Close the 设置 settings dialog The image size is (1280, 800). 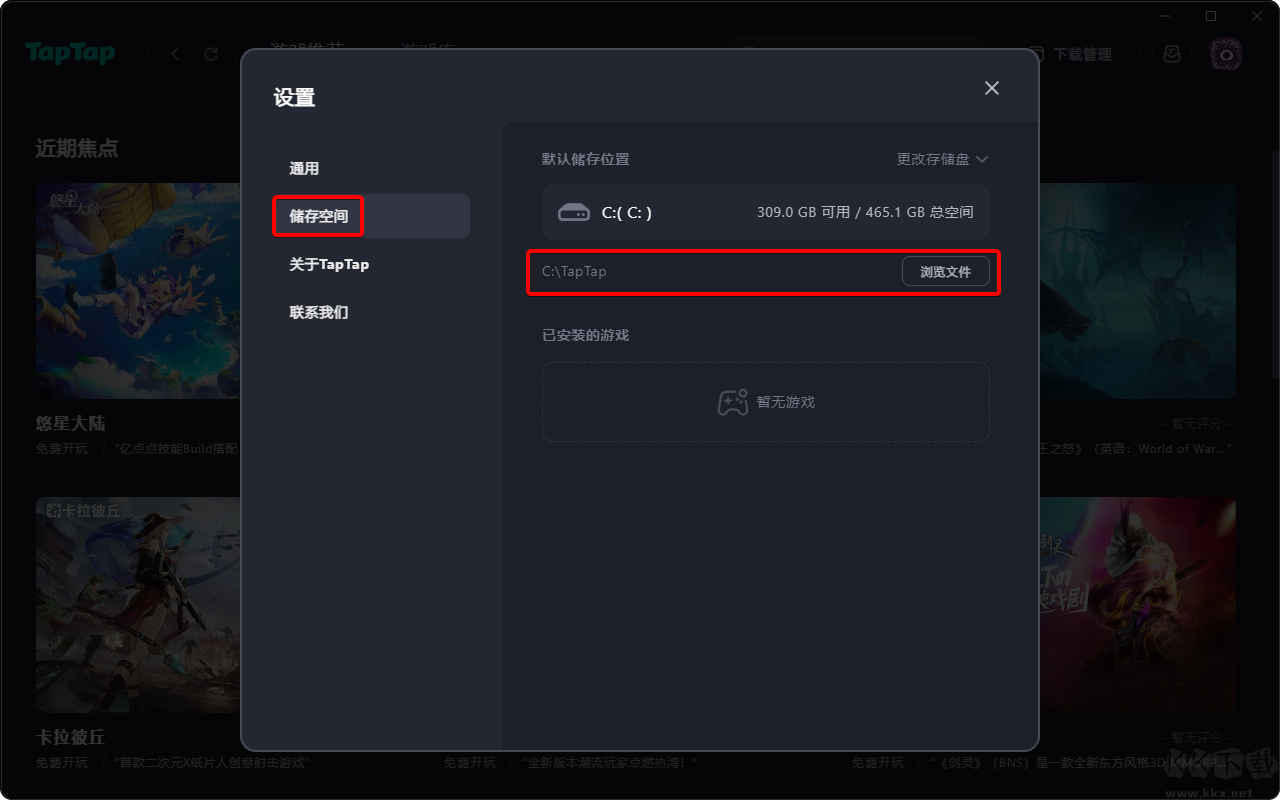[991, 88]
